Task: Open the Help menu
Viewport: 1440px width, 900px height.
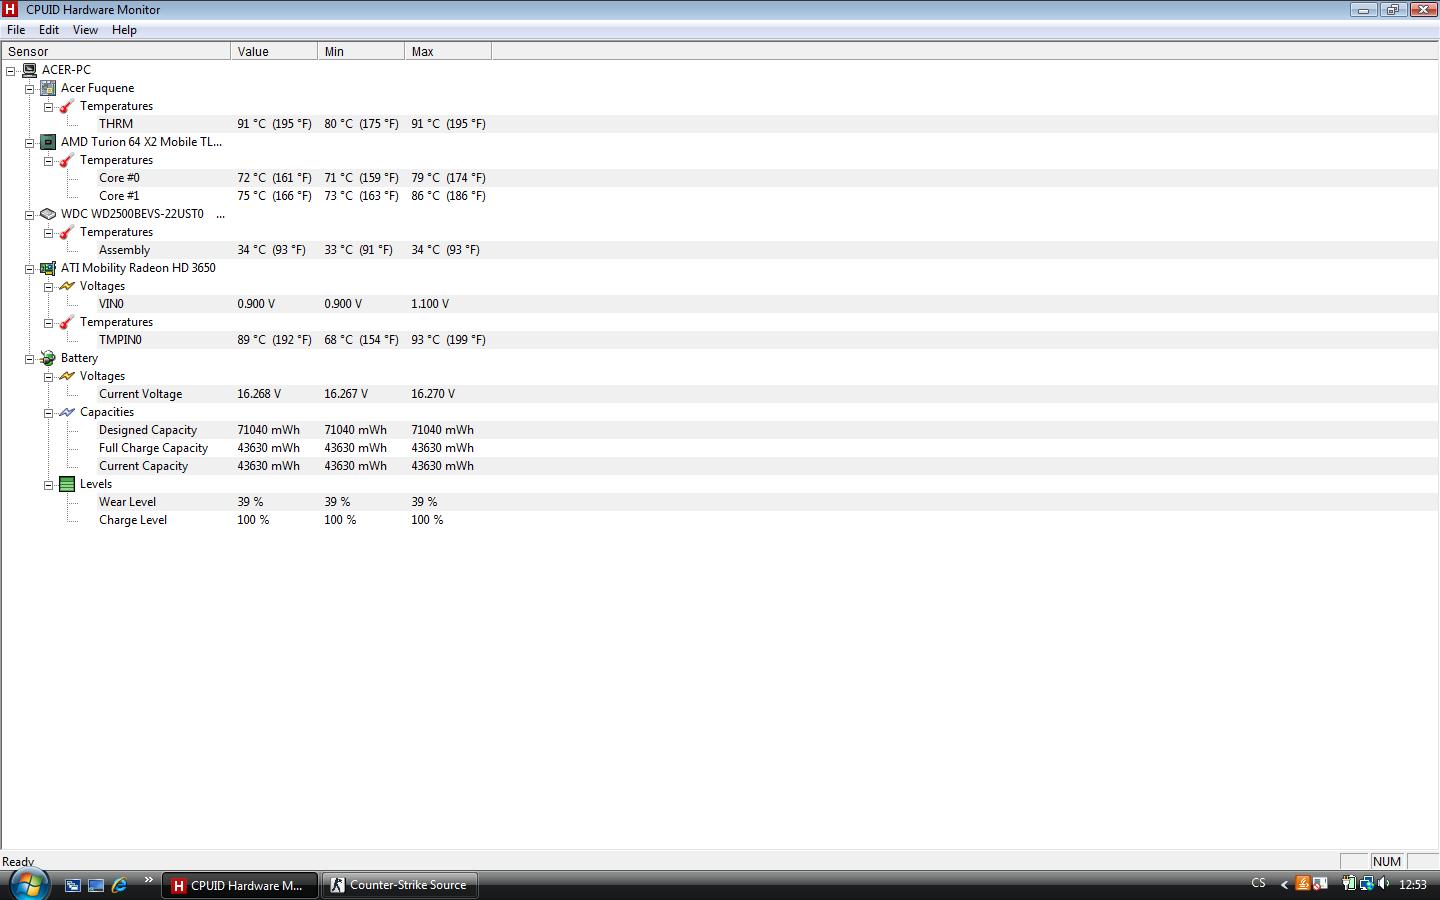Action: pos(124,30)
